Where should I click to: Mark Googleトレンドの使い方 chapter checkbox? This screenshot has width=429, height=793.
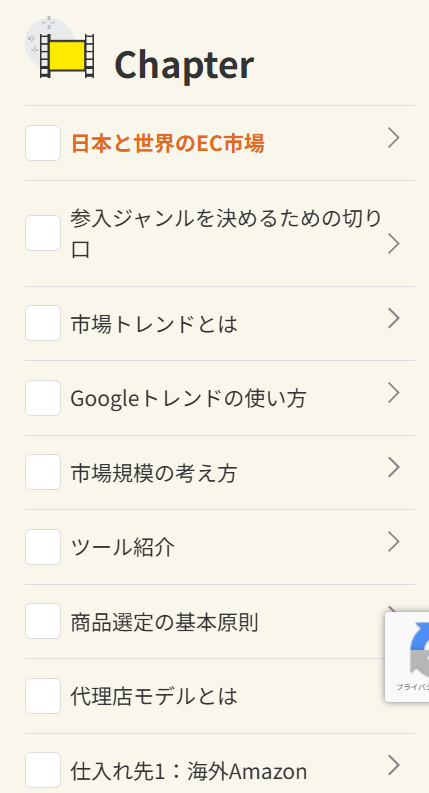[43, 398]
